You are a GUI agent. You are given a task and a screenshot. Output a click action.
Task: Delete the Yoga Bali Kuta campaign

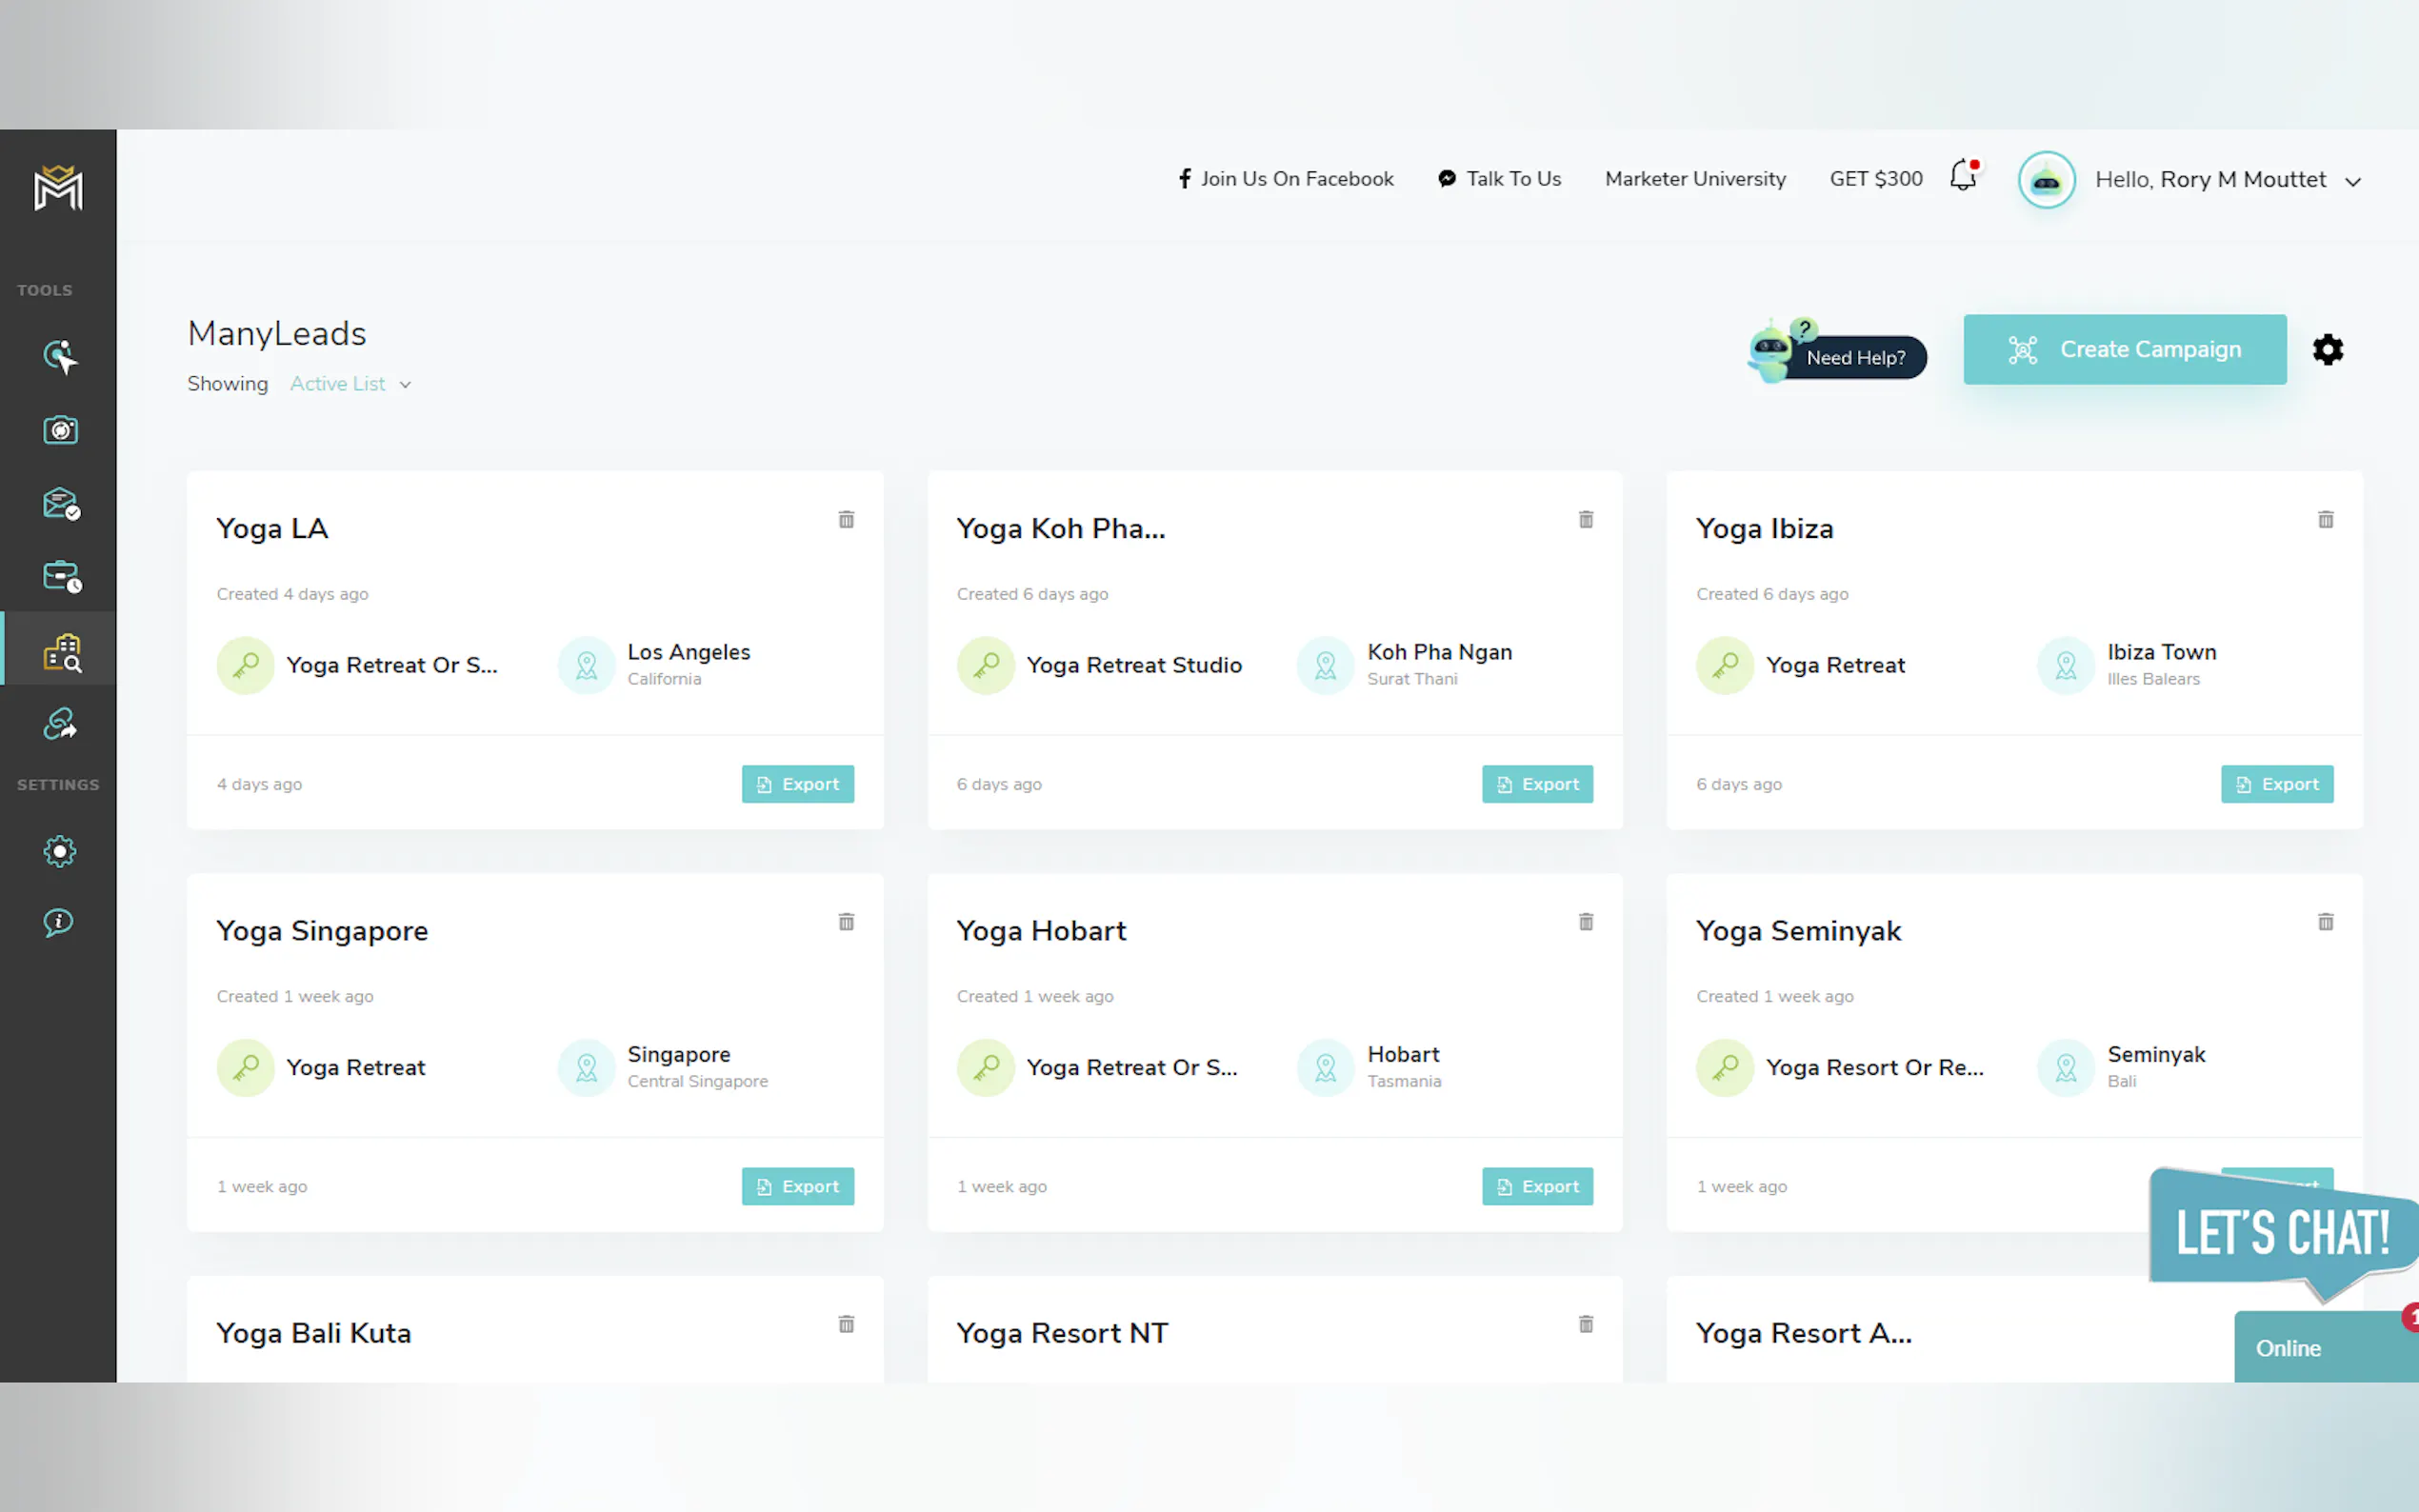(846, 1324)
